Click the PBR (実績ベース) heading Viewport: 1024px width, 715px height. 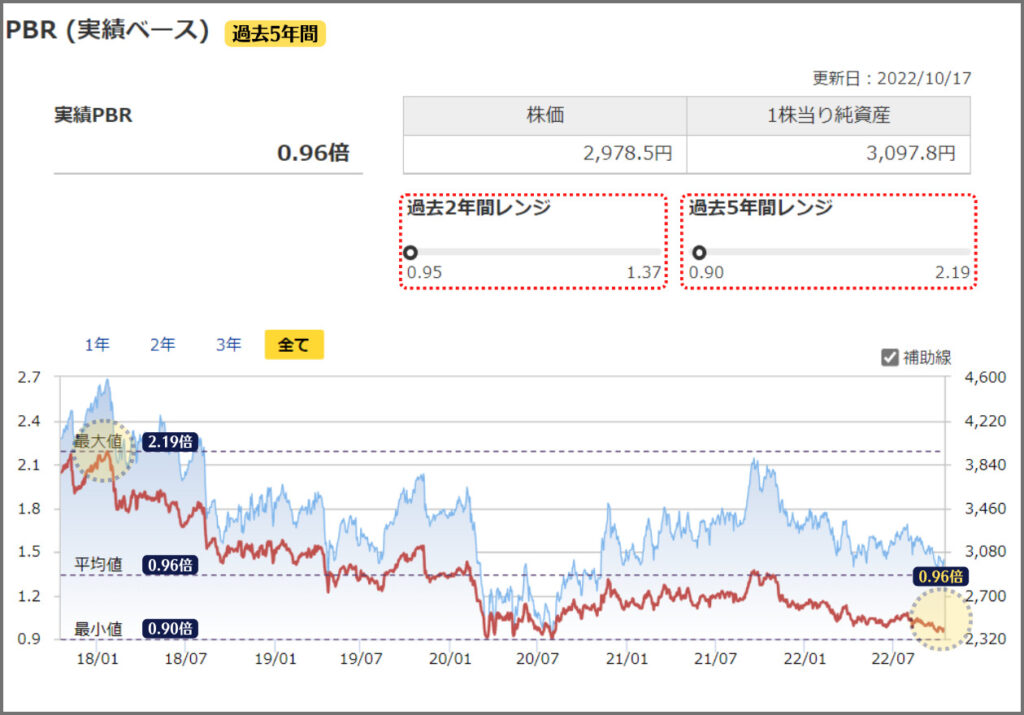pos(107,30)
